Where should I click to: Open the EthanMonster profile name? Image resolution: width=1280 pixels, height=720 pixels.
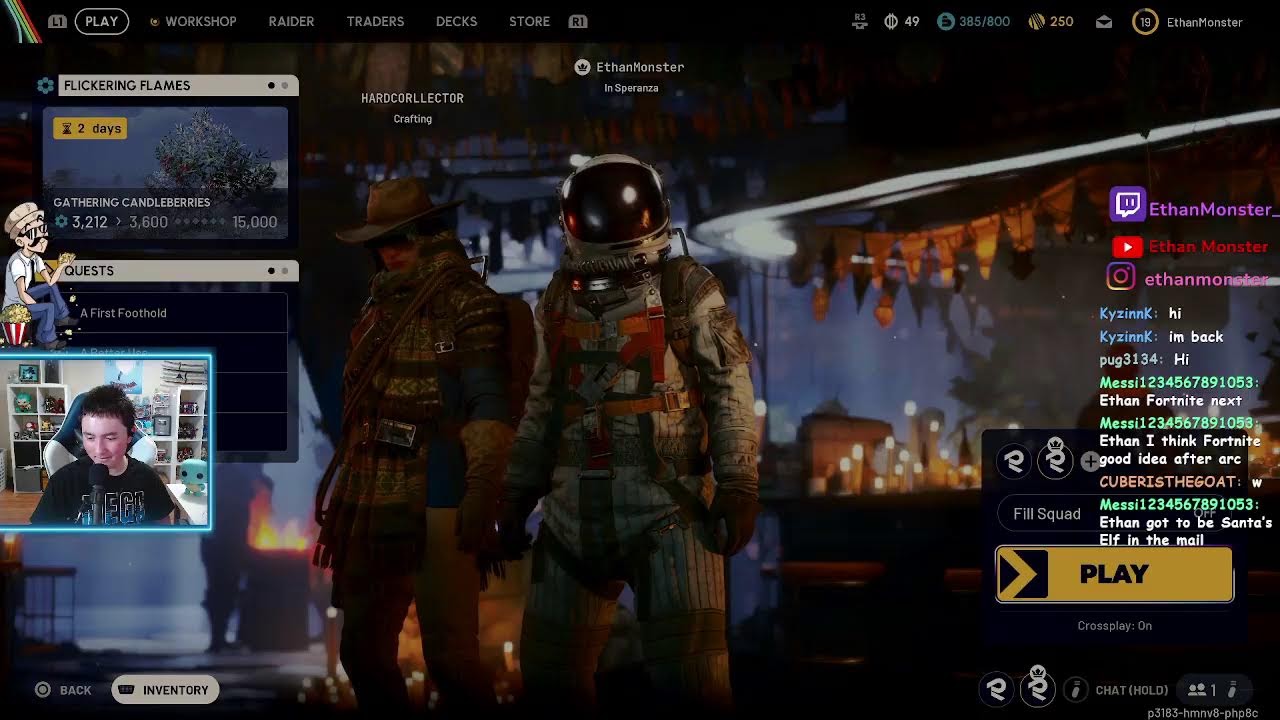pos(1204,22)
